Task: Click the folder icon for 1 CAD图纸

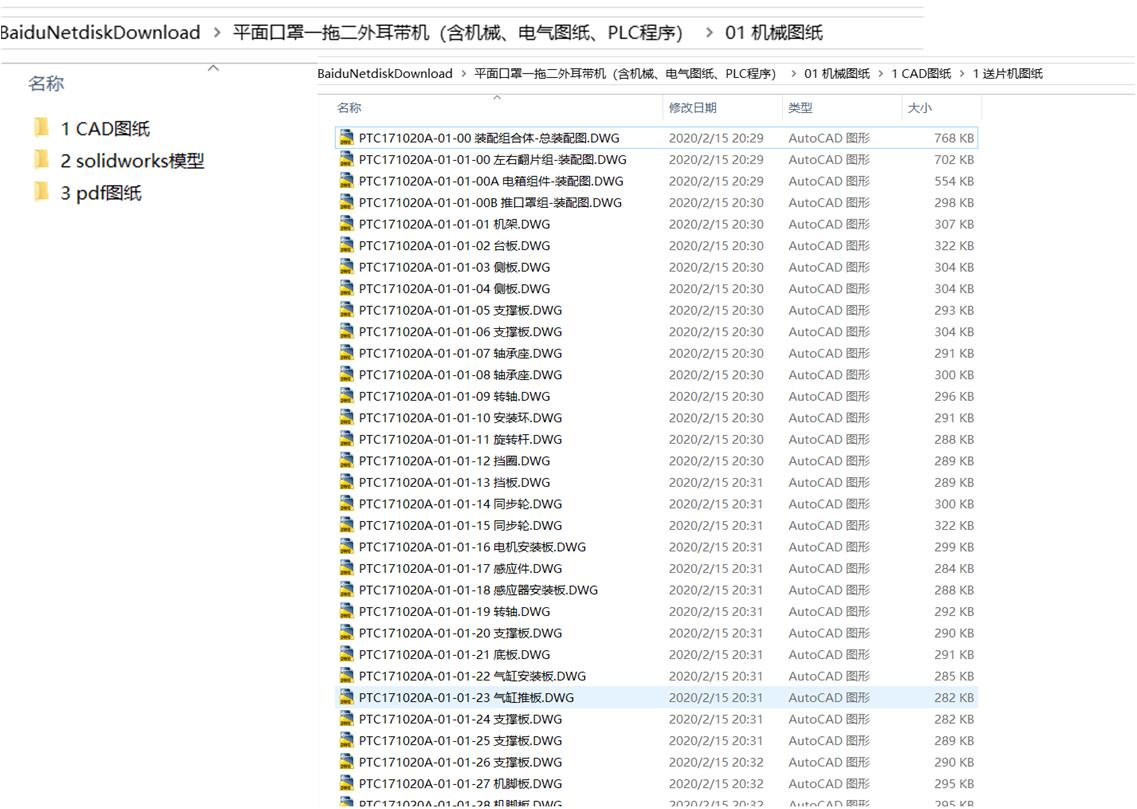Action: click(42, 128)
